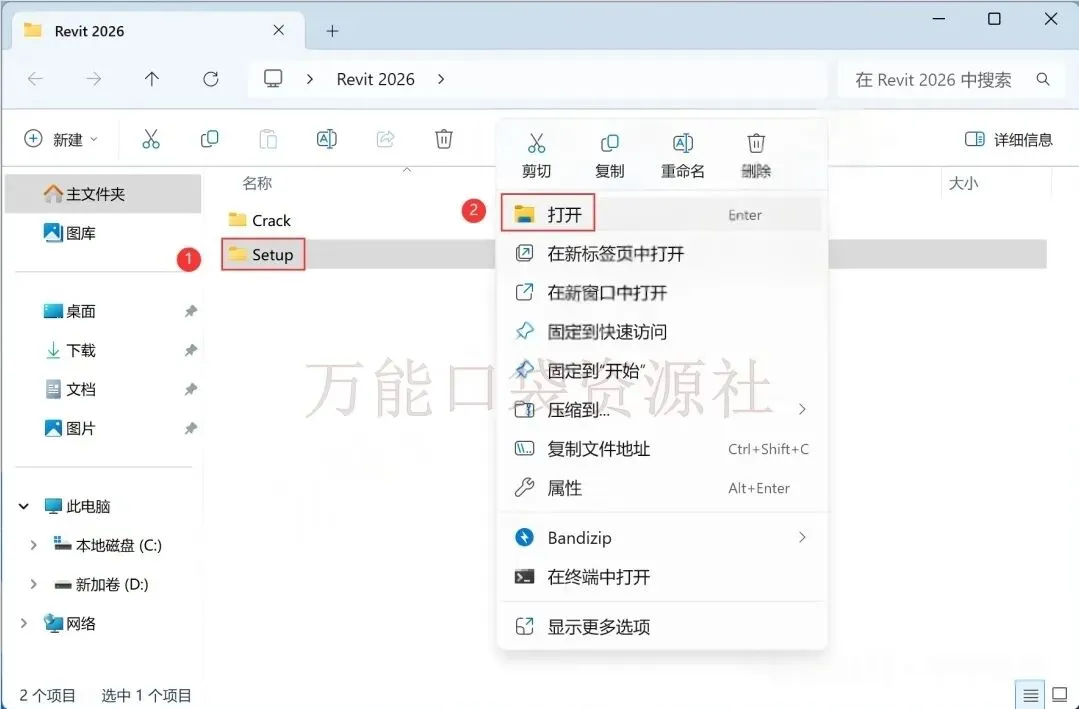
Task: Click the Delete trash icon in the toolbar
Action: [444, 139]
